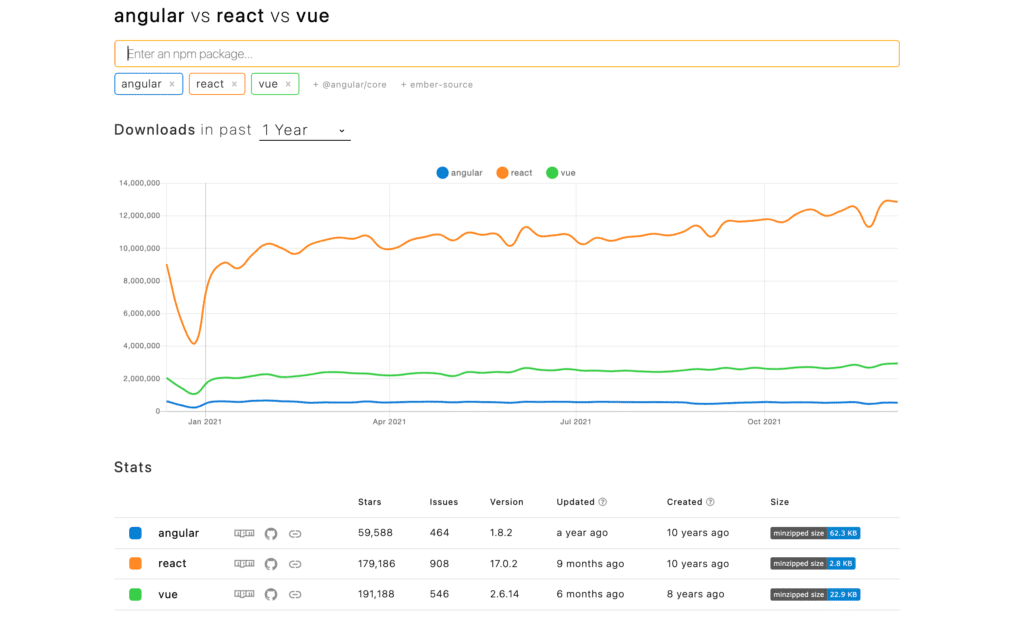Open the GitHub icon in angular row
Image resolution: width=1024 pixels, height=626 pixels.
271,534
